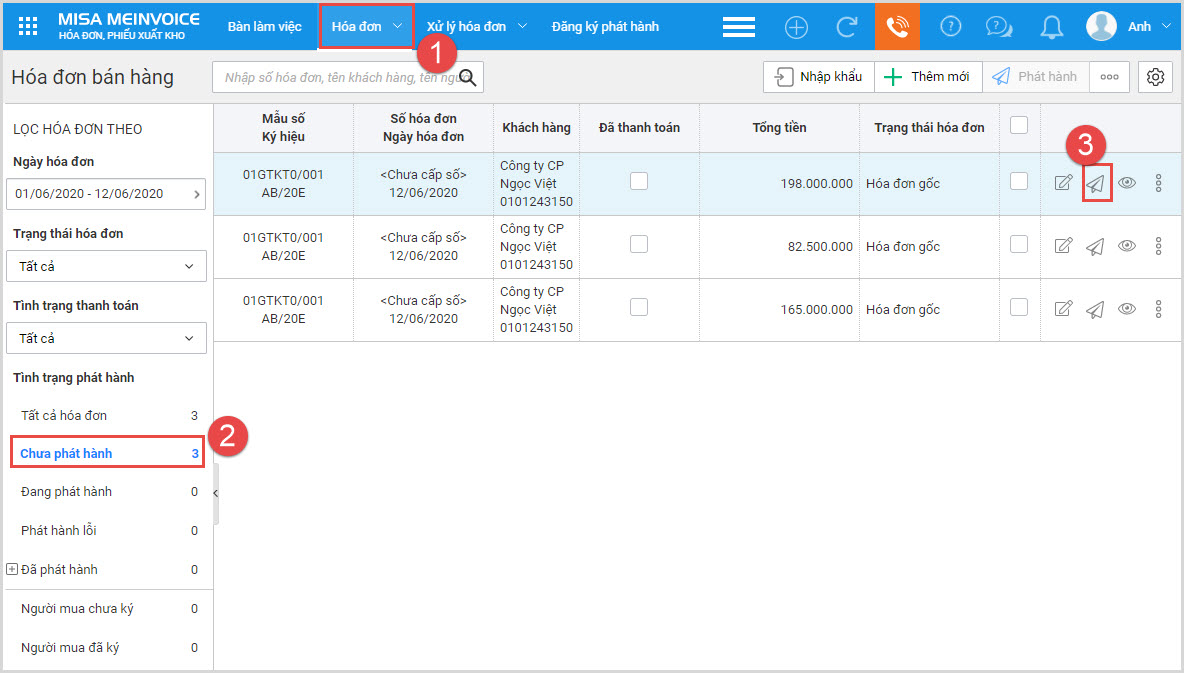The height and width of the screenshot is (673, 1184).
Task: Tick Đã thanh toán for the 198.000.000 invoice
Action: (639, 181)
